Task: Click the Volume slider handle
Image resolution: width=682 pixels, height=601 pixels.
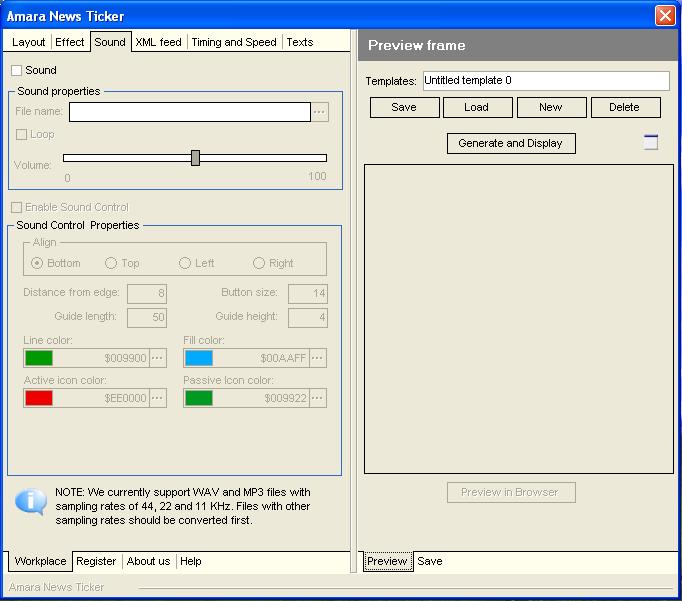Action: click(x=195, y=158)
